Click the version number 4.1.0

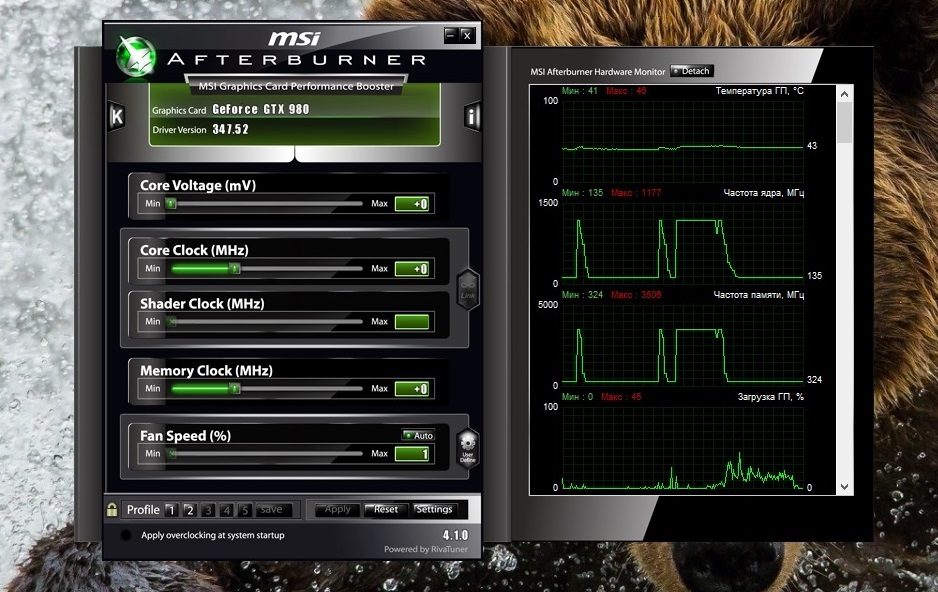455,535
